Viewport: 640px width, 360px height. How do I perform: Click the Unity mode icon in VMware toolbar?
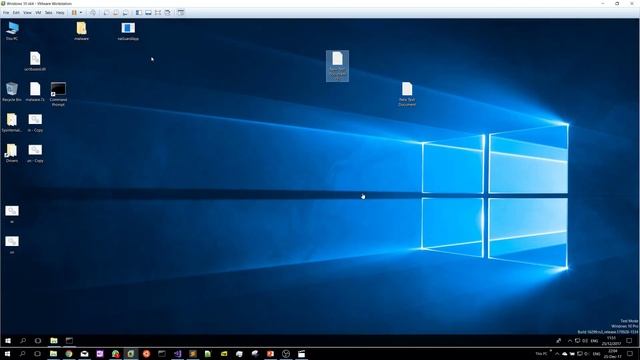pyautogui.click(x=168, y=13)
